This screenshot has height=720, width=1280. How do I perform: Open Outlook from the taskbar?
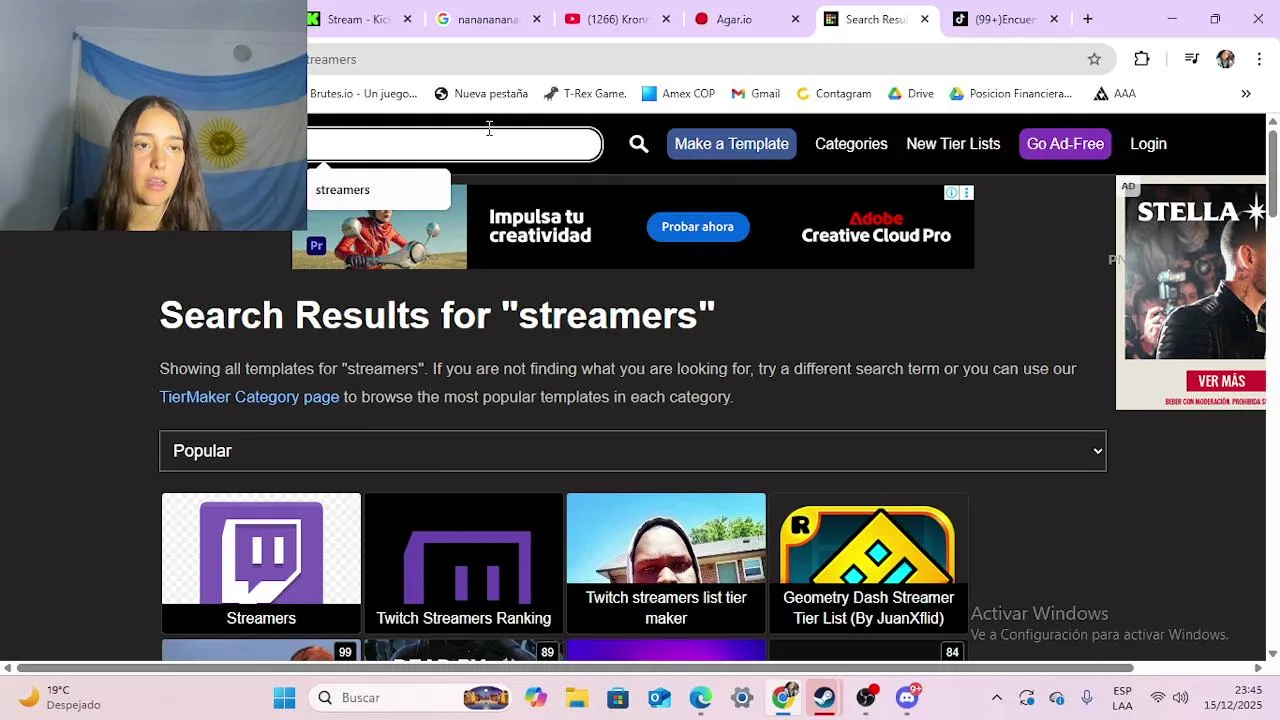659,697
